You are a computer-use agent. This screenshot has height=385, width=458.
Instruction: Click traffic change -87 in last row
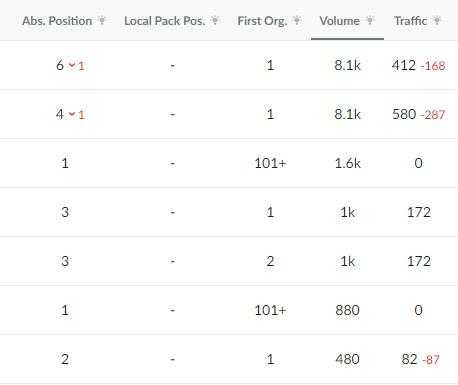(x=430, y=360)
